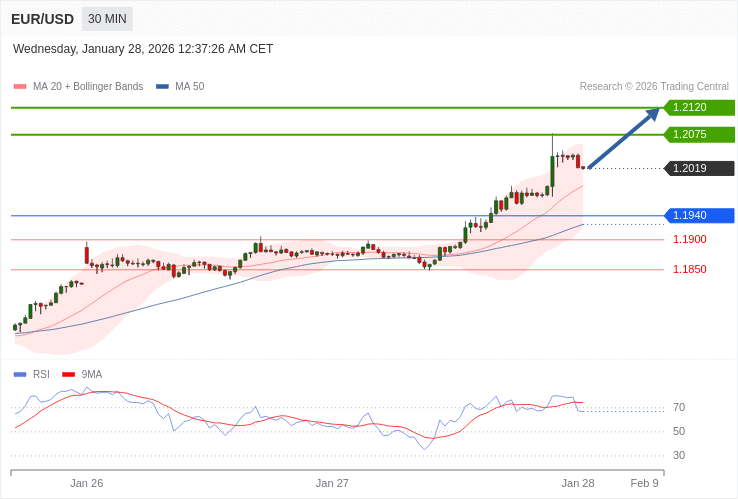Select the 1.2075 green resistance price tag

coord(700,134)
